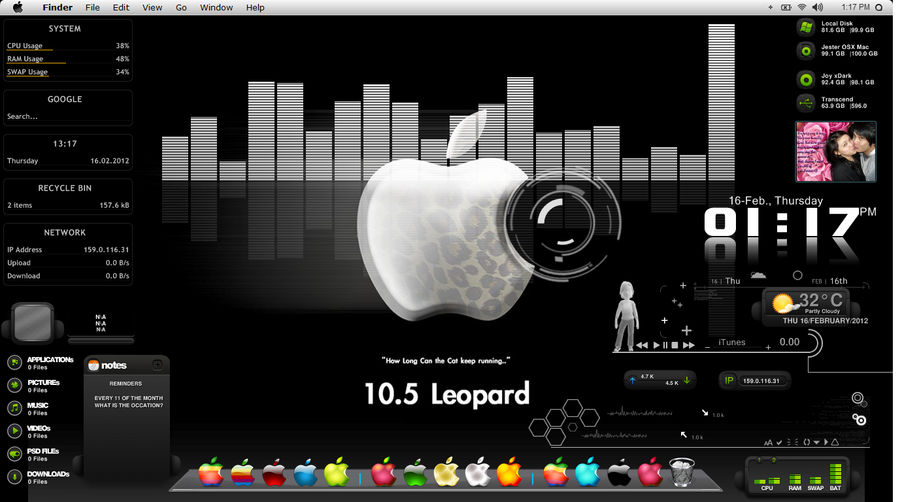The height and width of the screenshot is (502, 900).
Task: Launch the cyan apple dock icon
Action: coord(587,472)
